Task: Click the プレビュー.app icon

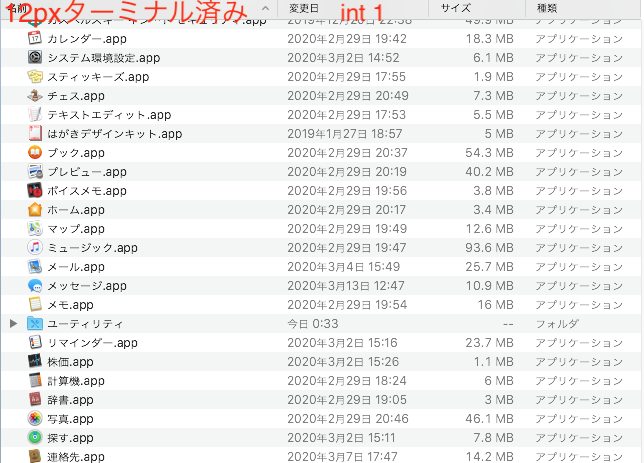Action: point(35,171)
